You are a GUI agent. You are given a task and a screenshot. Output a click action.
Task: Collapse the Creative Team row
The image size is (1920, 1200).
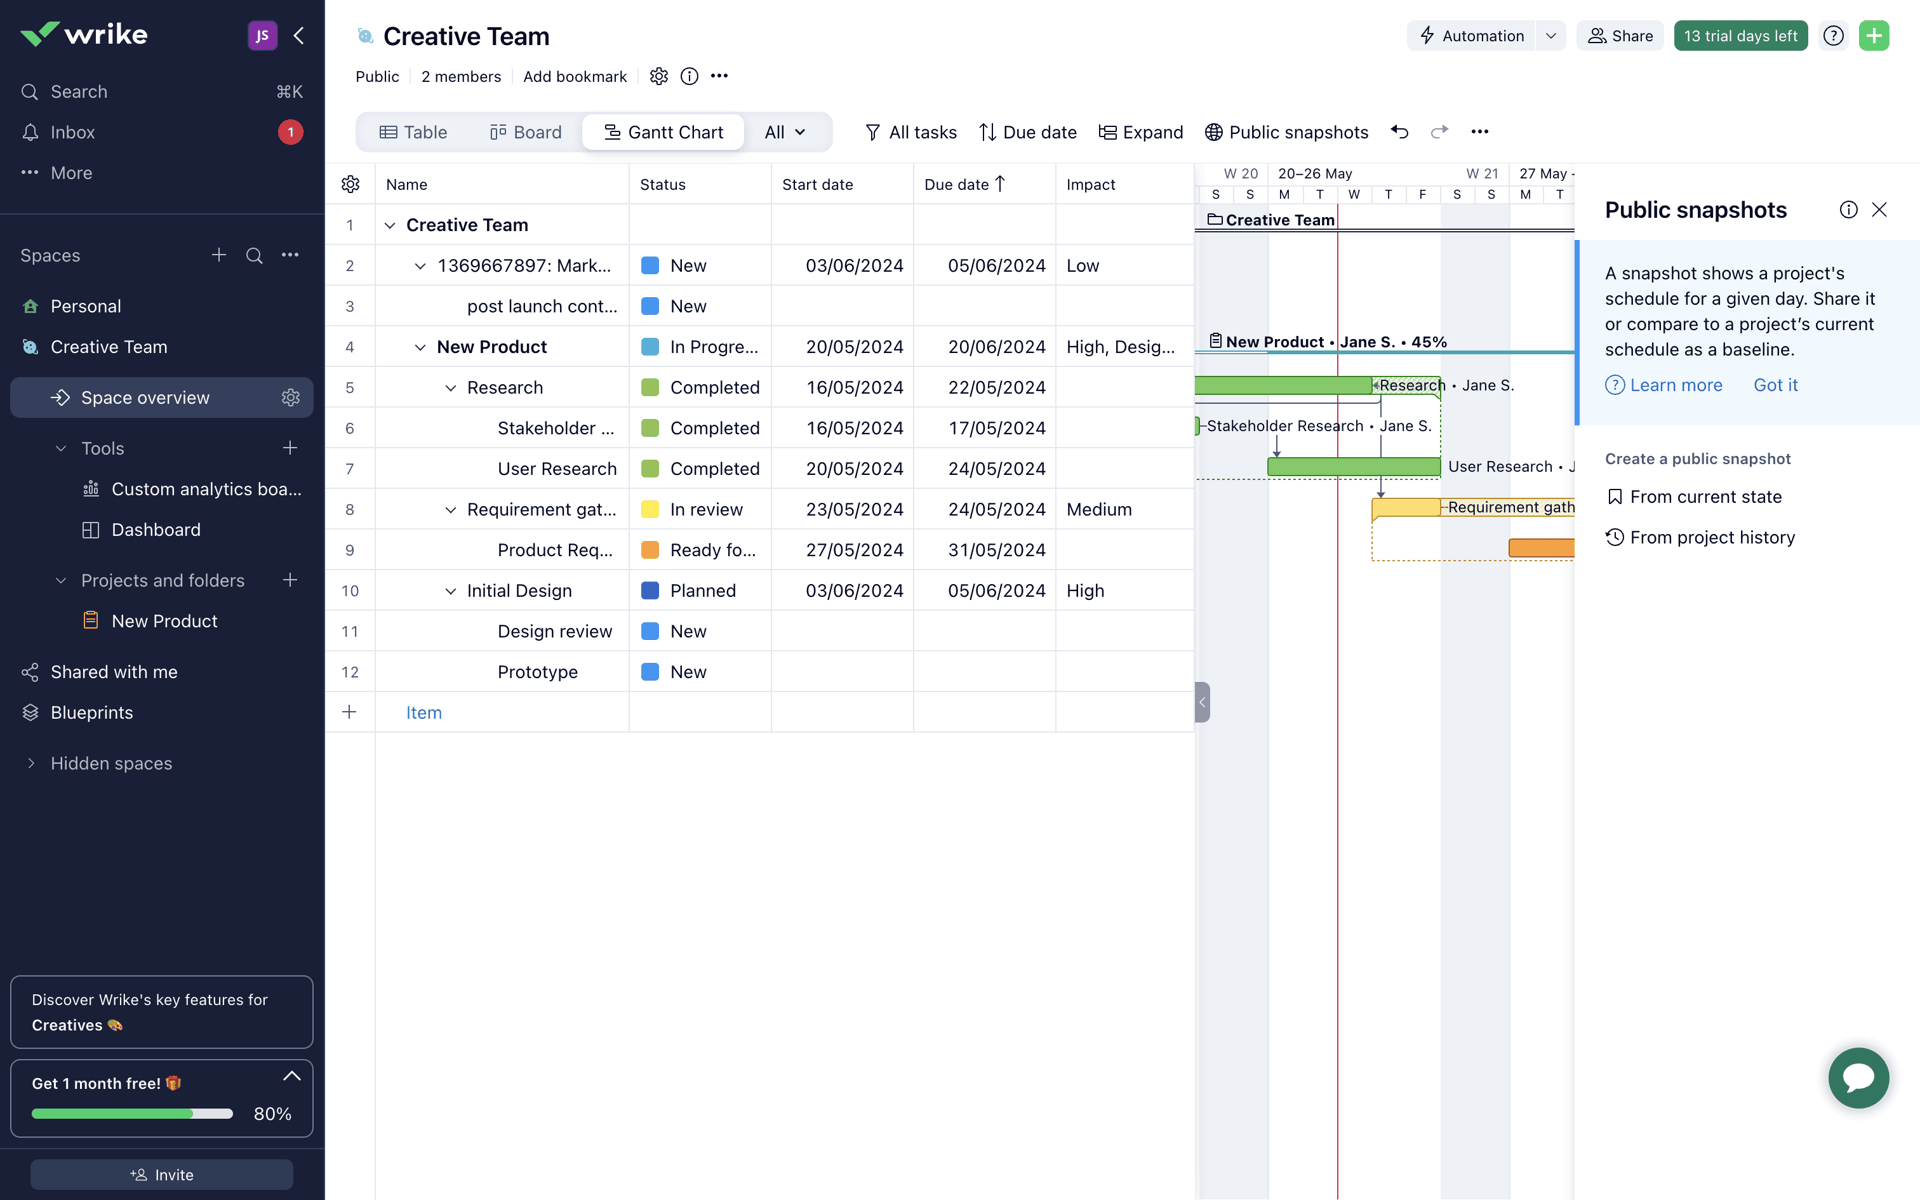390,225
